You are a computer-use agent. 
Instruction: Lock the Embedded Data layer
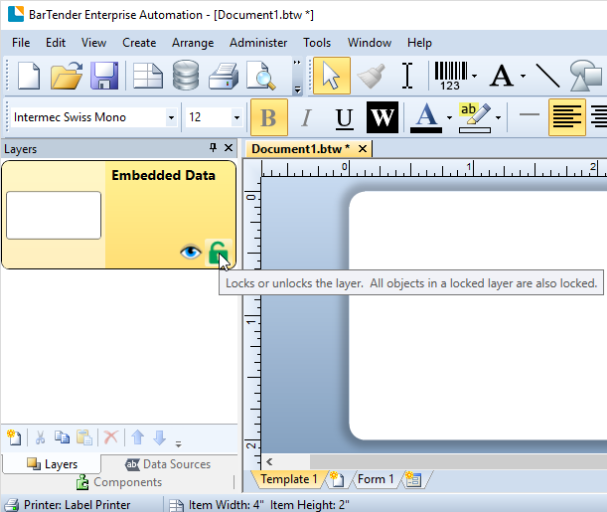tap(218, 252)
